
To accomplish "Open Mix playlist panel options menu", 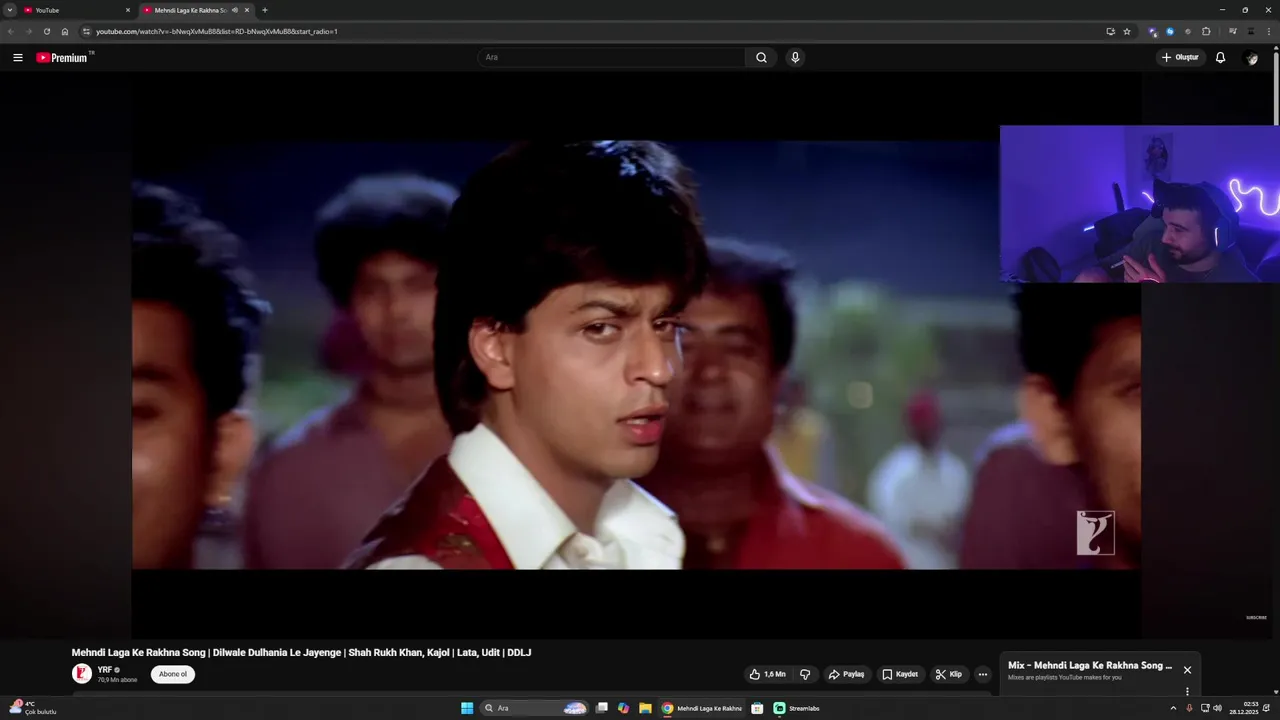I will point(1187,691).
